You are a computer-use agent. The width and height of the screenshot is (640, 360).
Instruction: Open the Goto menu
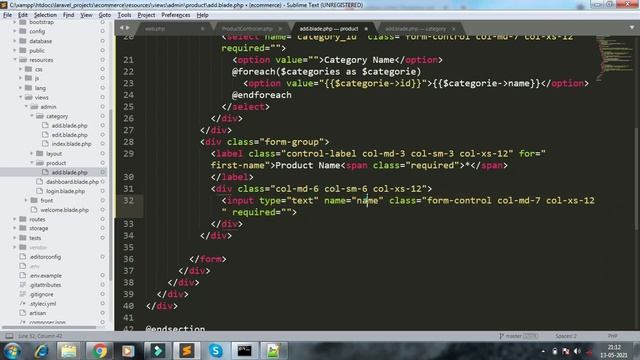click(x=104, y=15)
